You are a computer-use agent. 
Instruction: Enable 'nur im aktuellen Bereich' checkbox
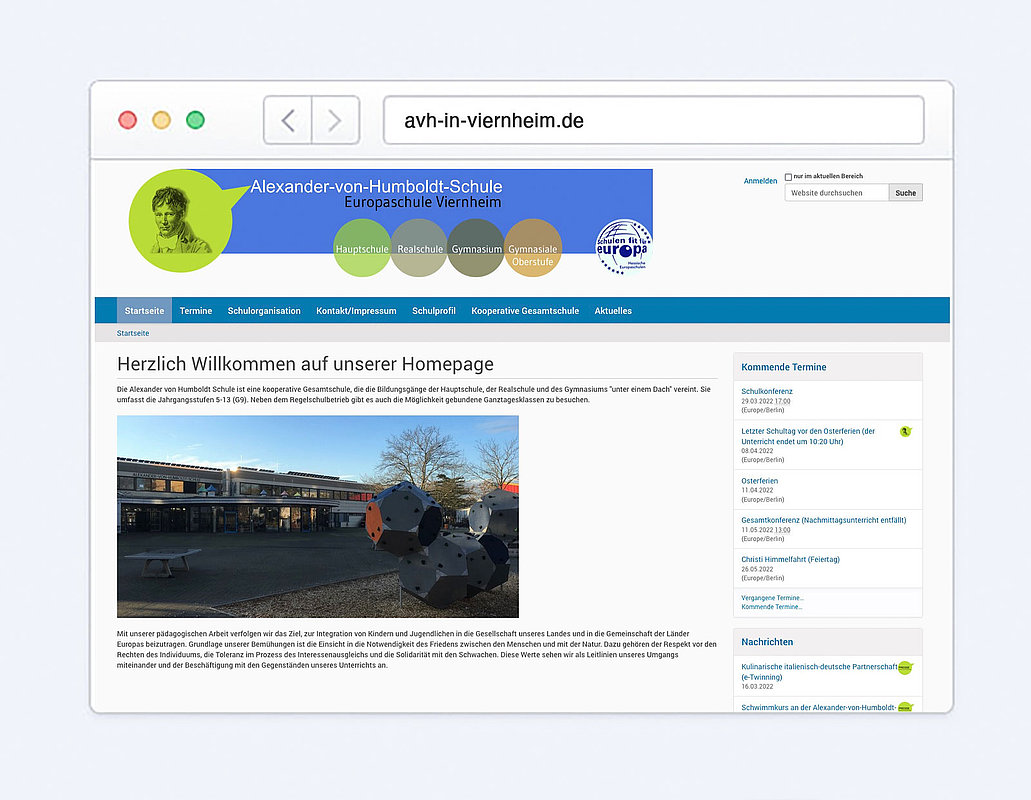[x=788, y=177]
